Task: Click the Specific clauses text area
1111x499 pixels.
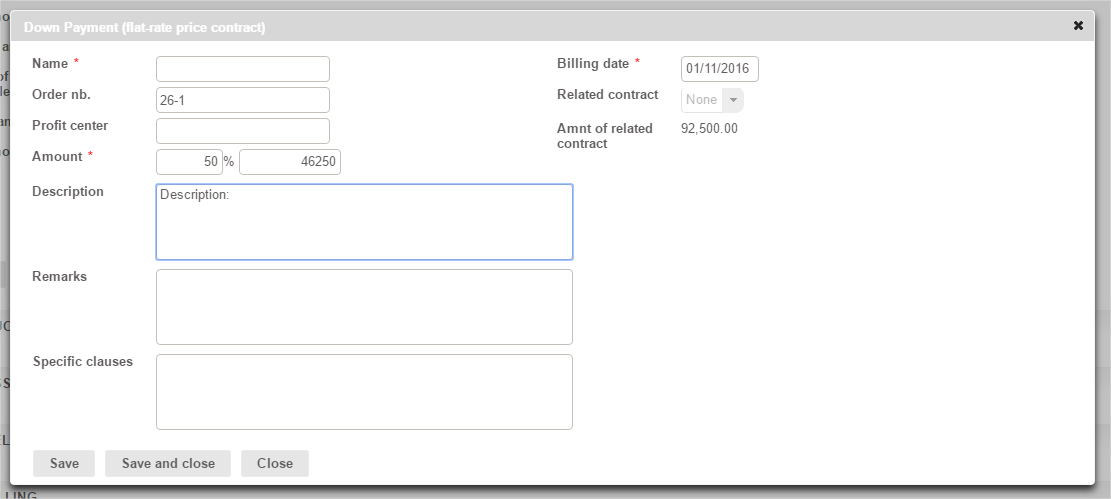Action: (x=364, y=392)
